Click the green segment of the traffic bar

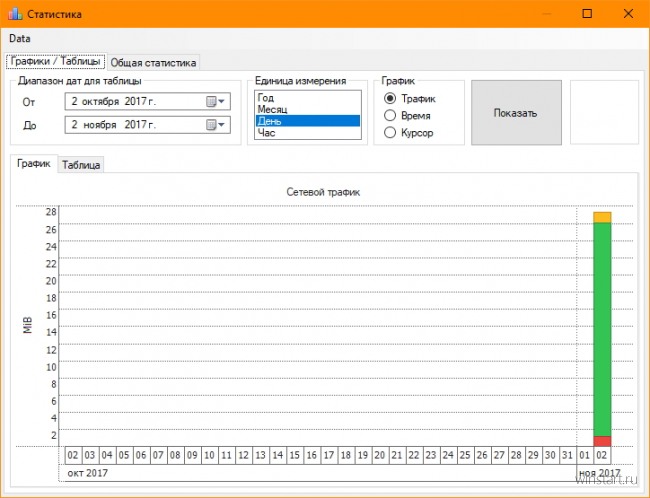coord(602,330)
